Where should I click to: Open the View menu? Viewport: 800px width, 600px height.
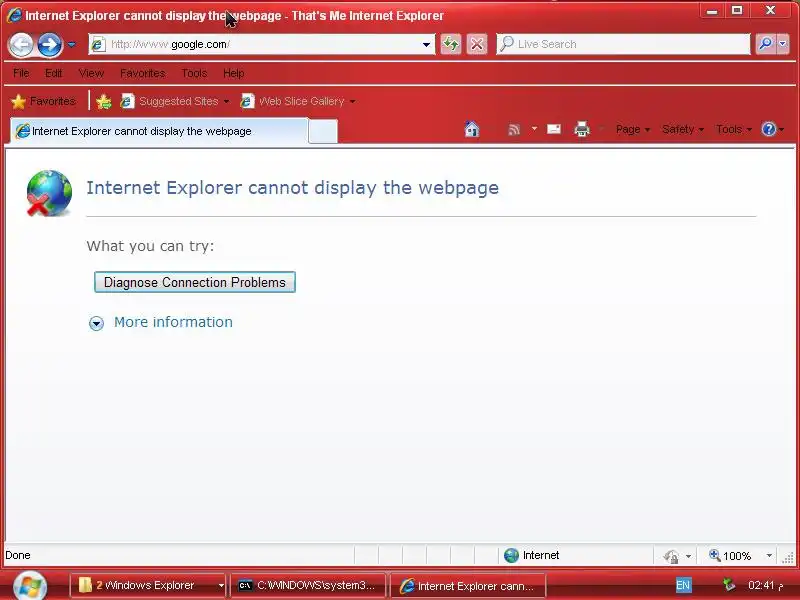[x=91, y=73]
